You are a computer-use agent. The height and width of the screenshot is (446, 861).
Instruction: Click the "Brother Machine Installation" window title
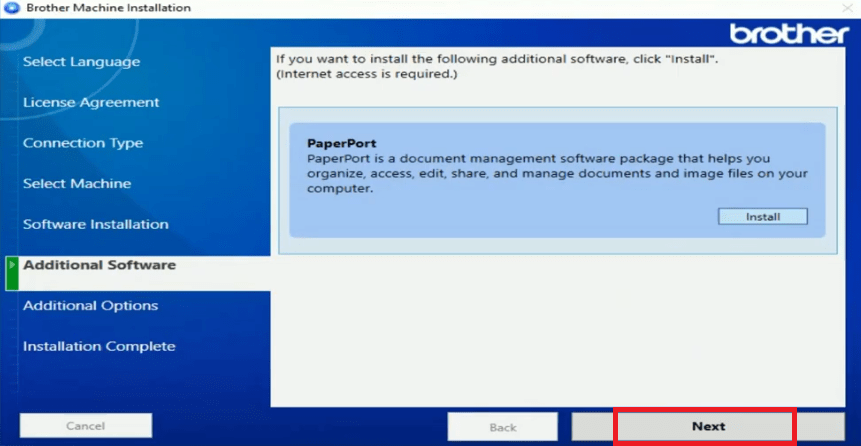(x=109, y=8)
